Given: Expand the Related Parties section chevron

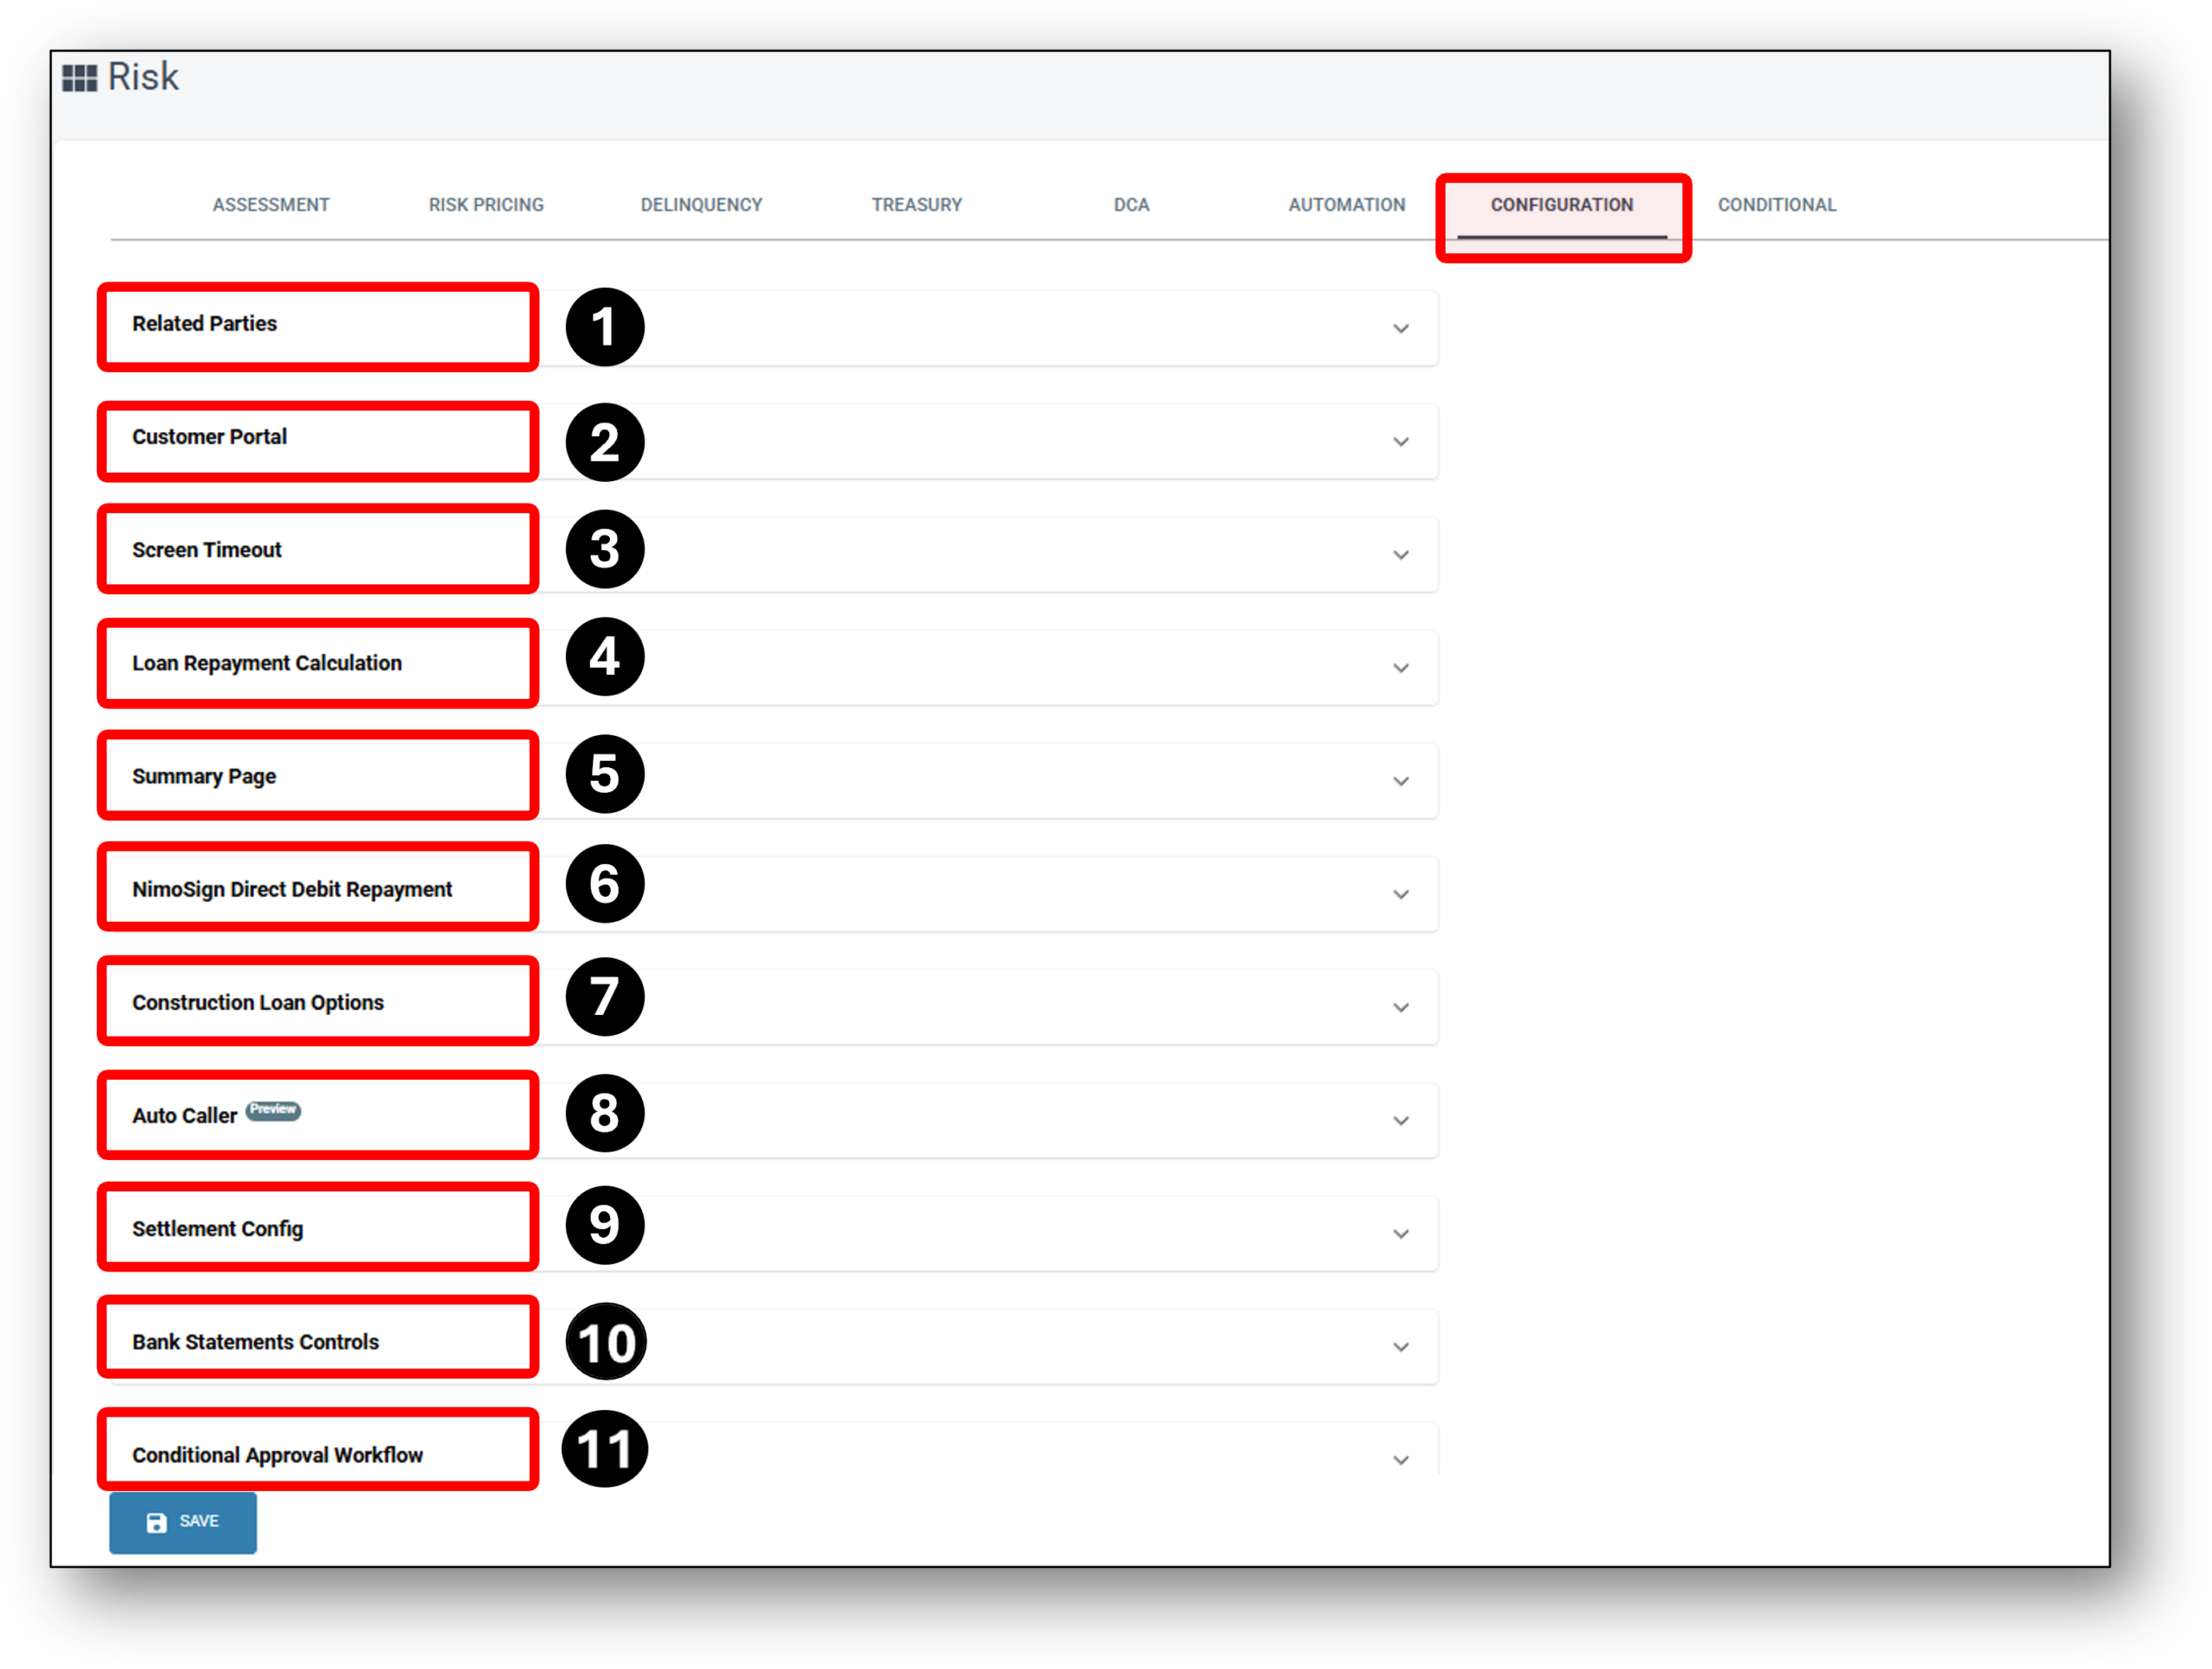Looking at the screenshot, I should click(x=1400, y=329).
